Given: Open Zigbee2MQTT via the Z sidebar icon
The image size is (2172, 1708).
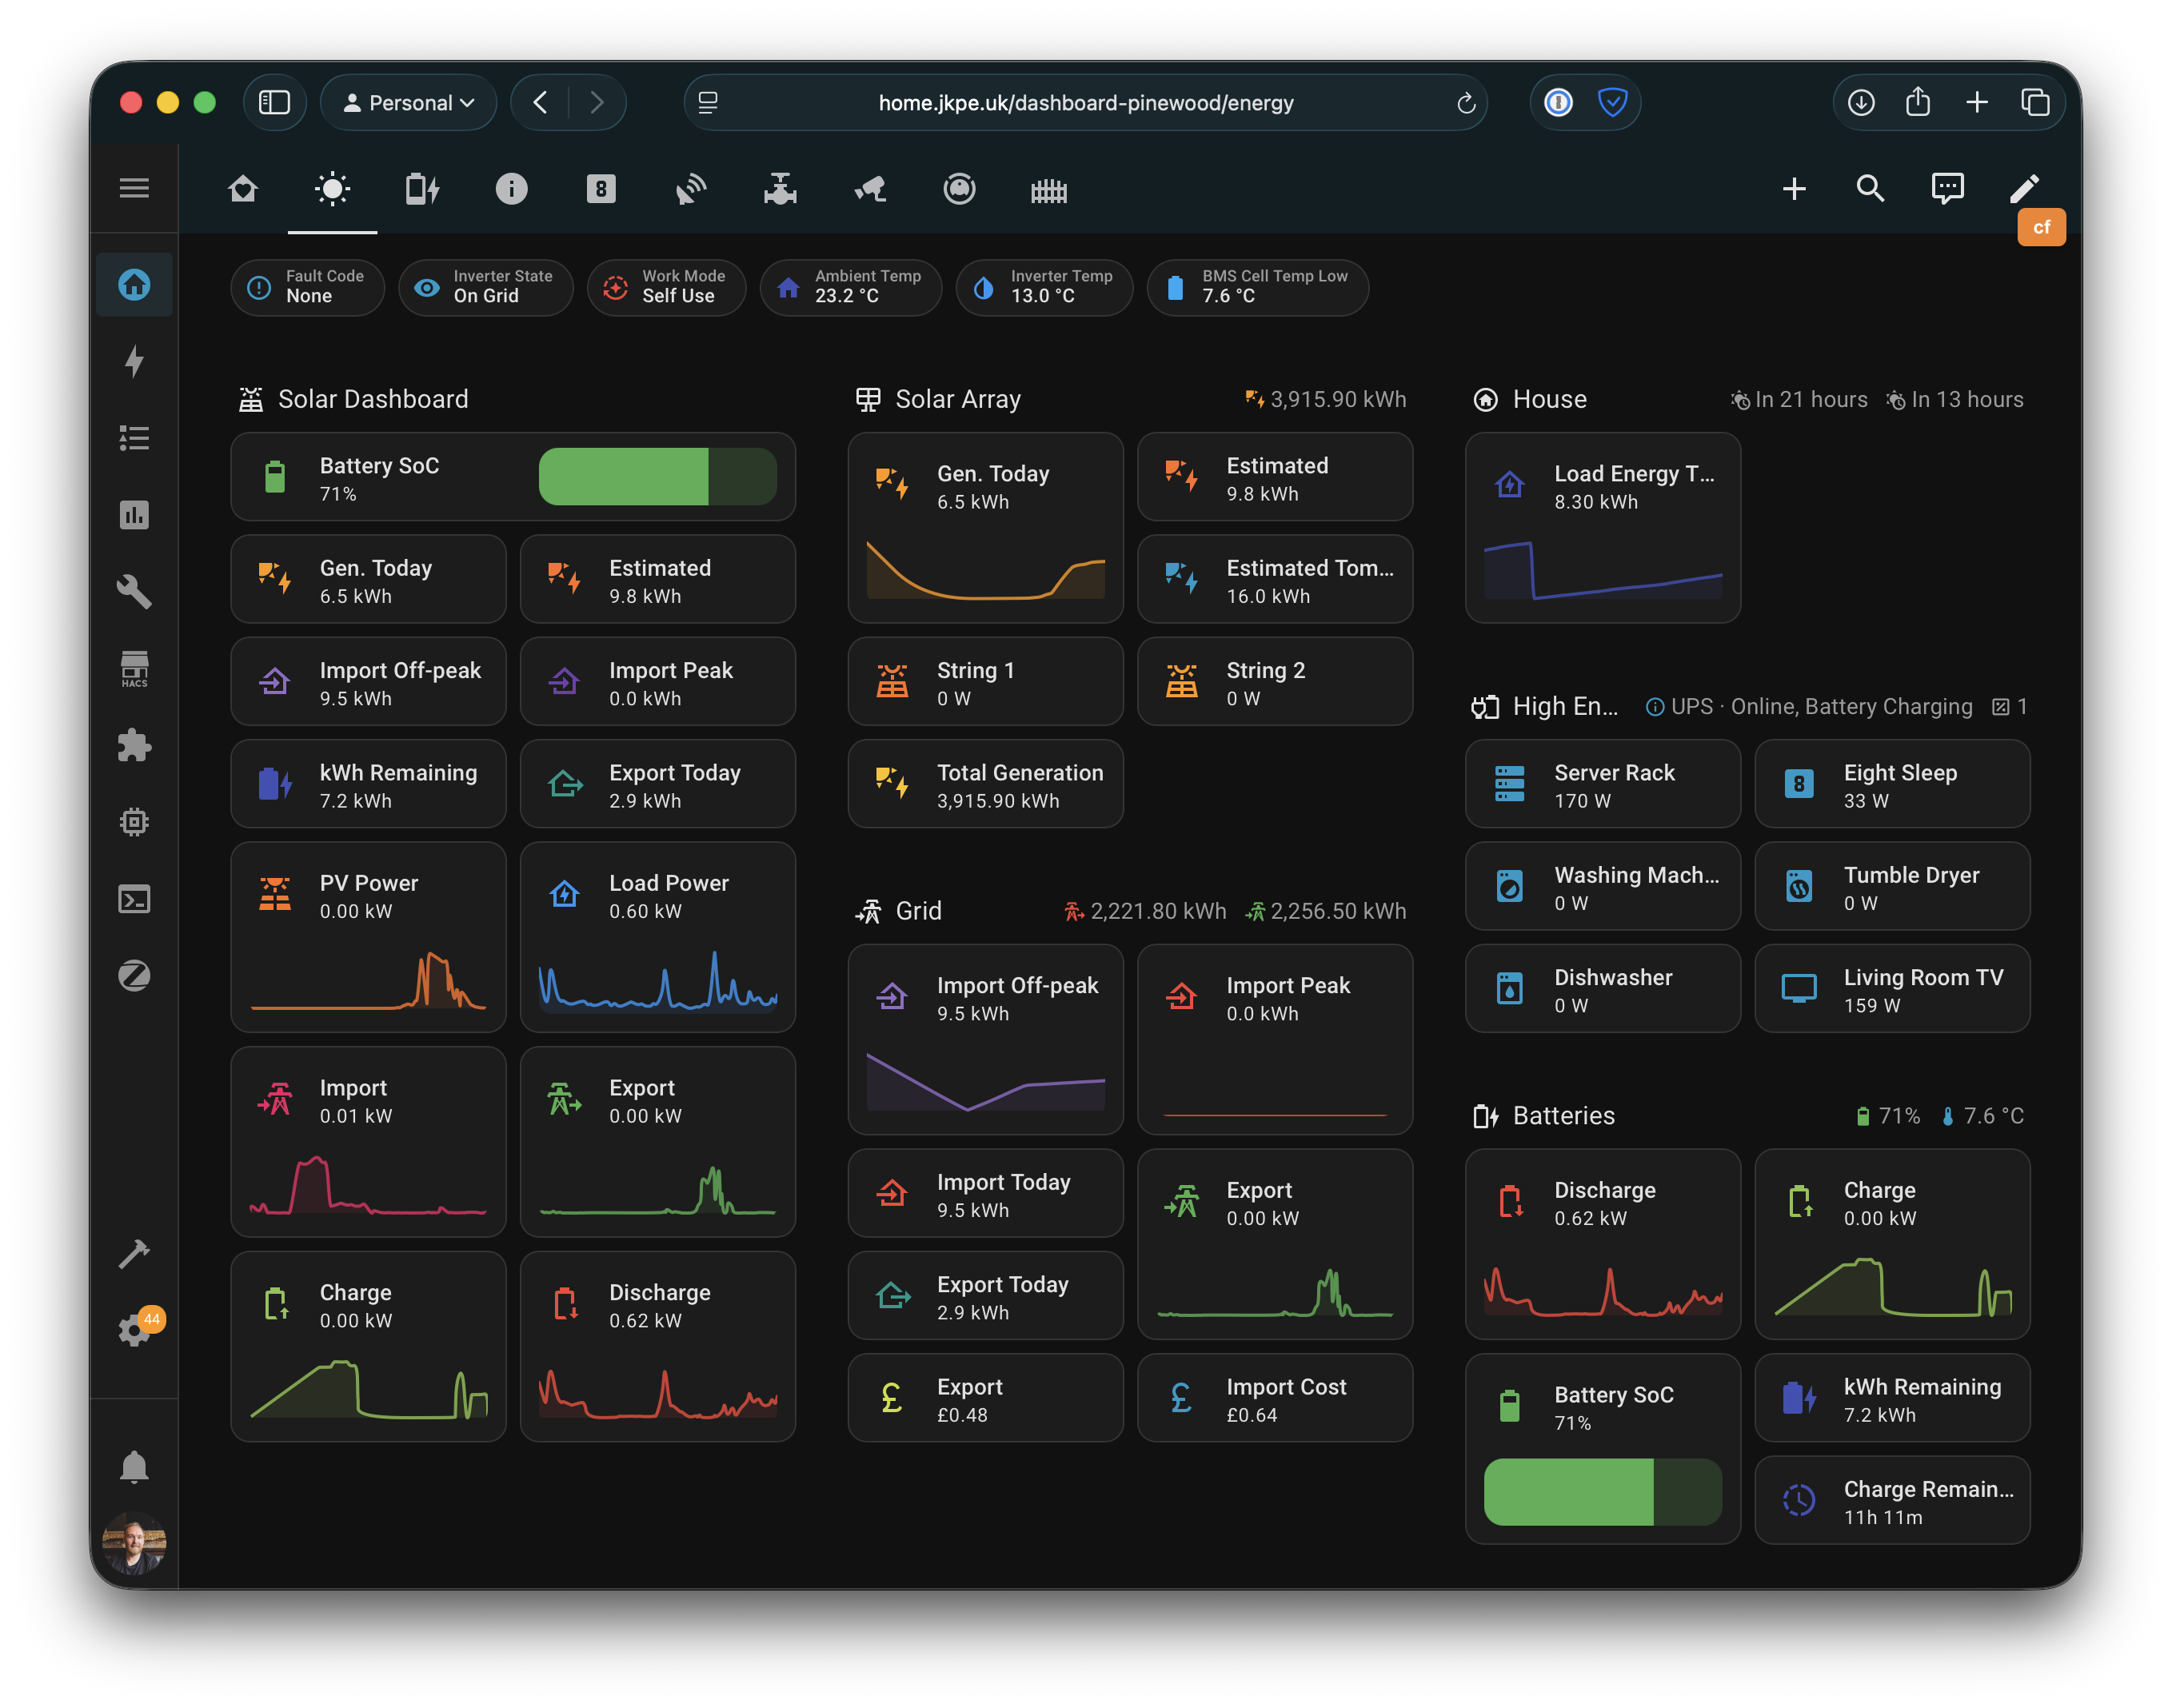Looking at the screenshot, I should (135, 976).
